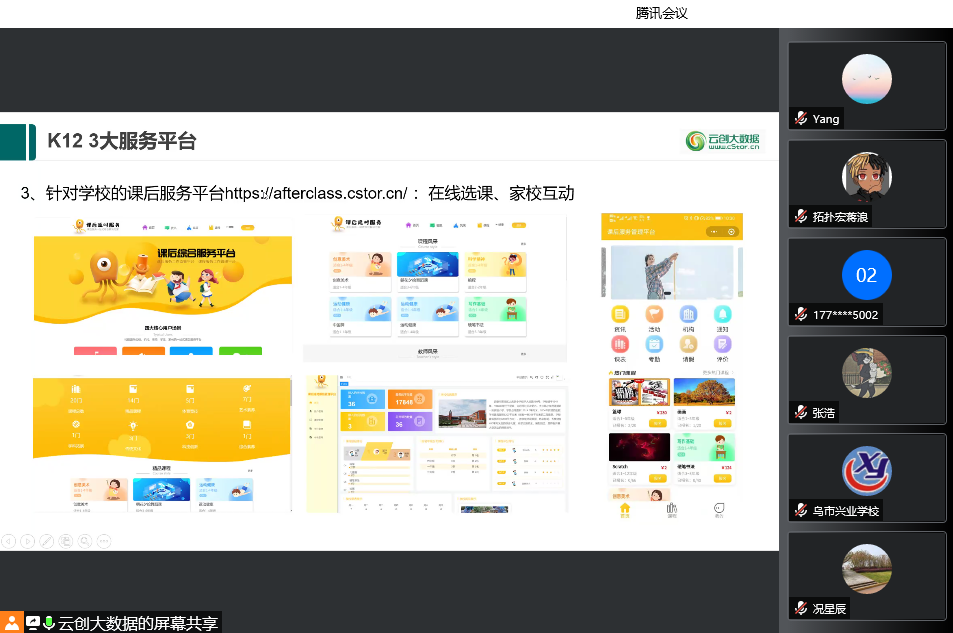Click the blue 02 avatar of 177****5002
The width and height of the screenshot is (953, 633).
pos(866,275)
